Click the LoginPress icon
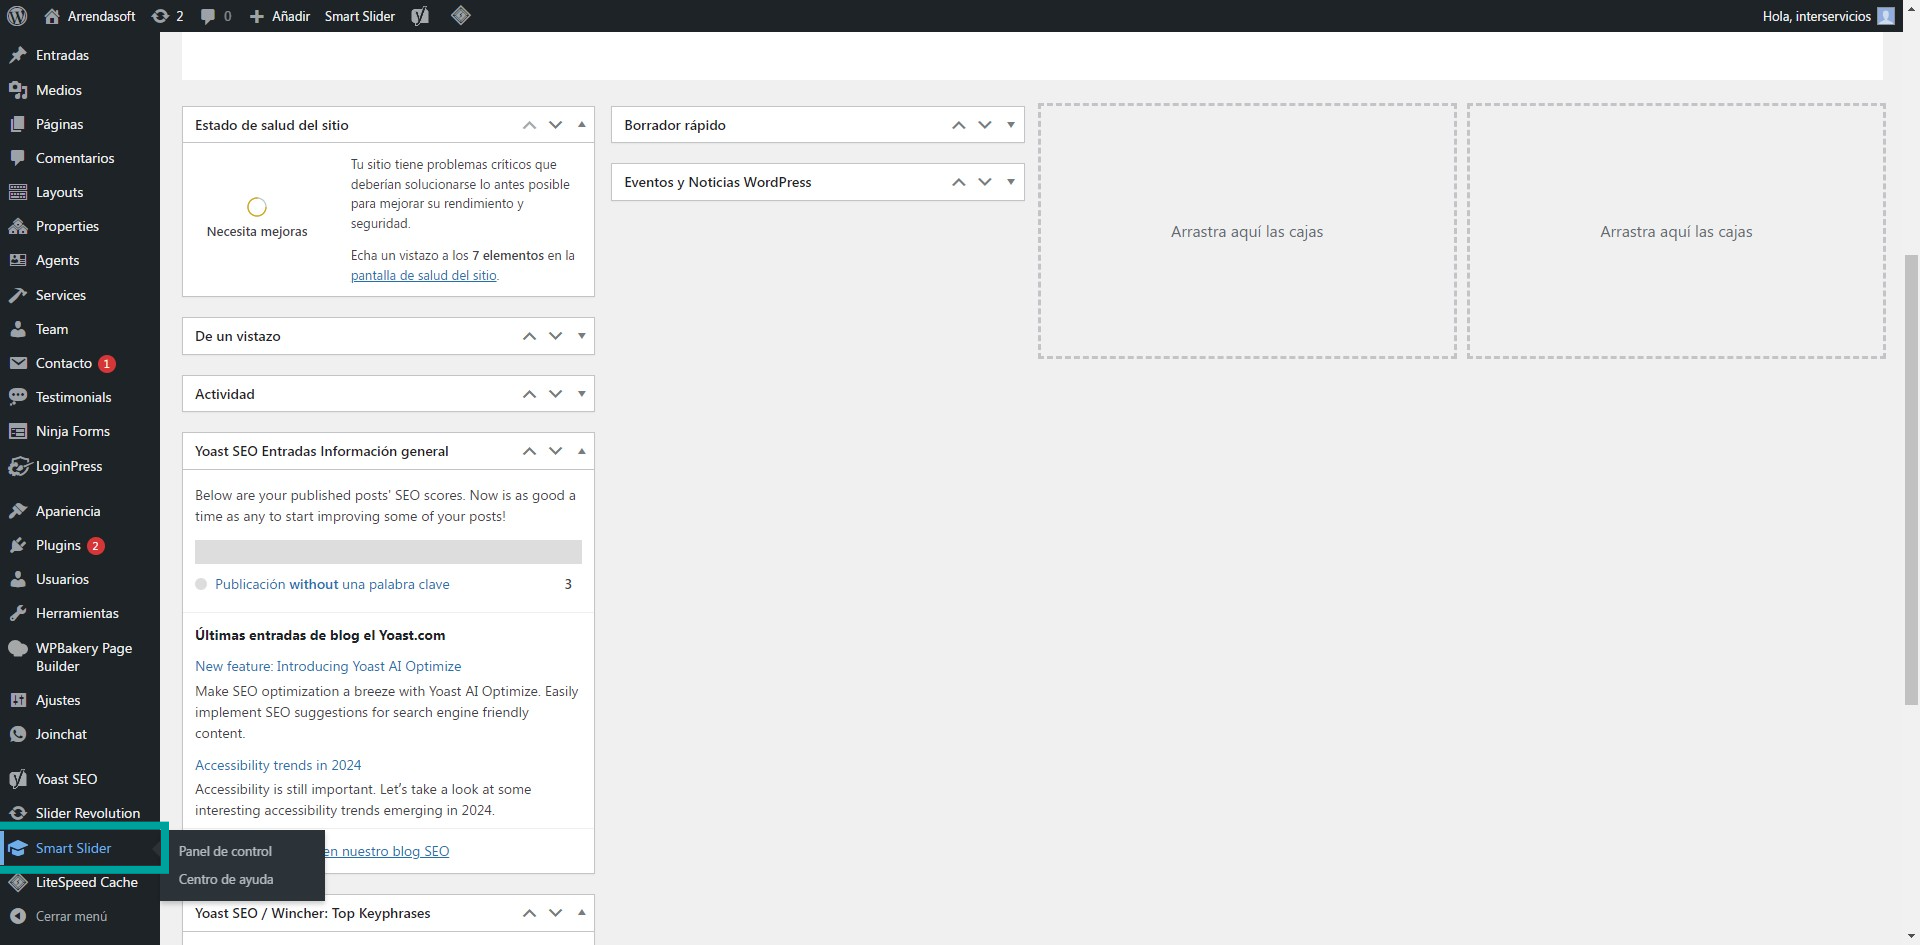 pos(18,466)
